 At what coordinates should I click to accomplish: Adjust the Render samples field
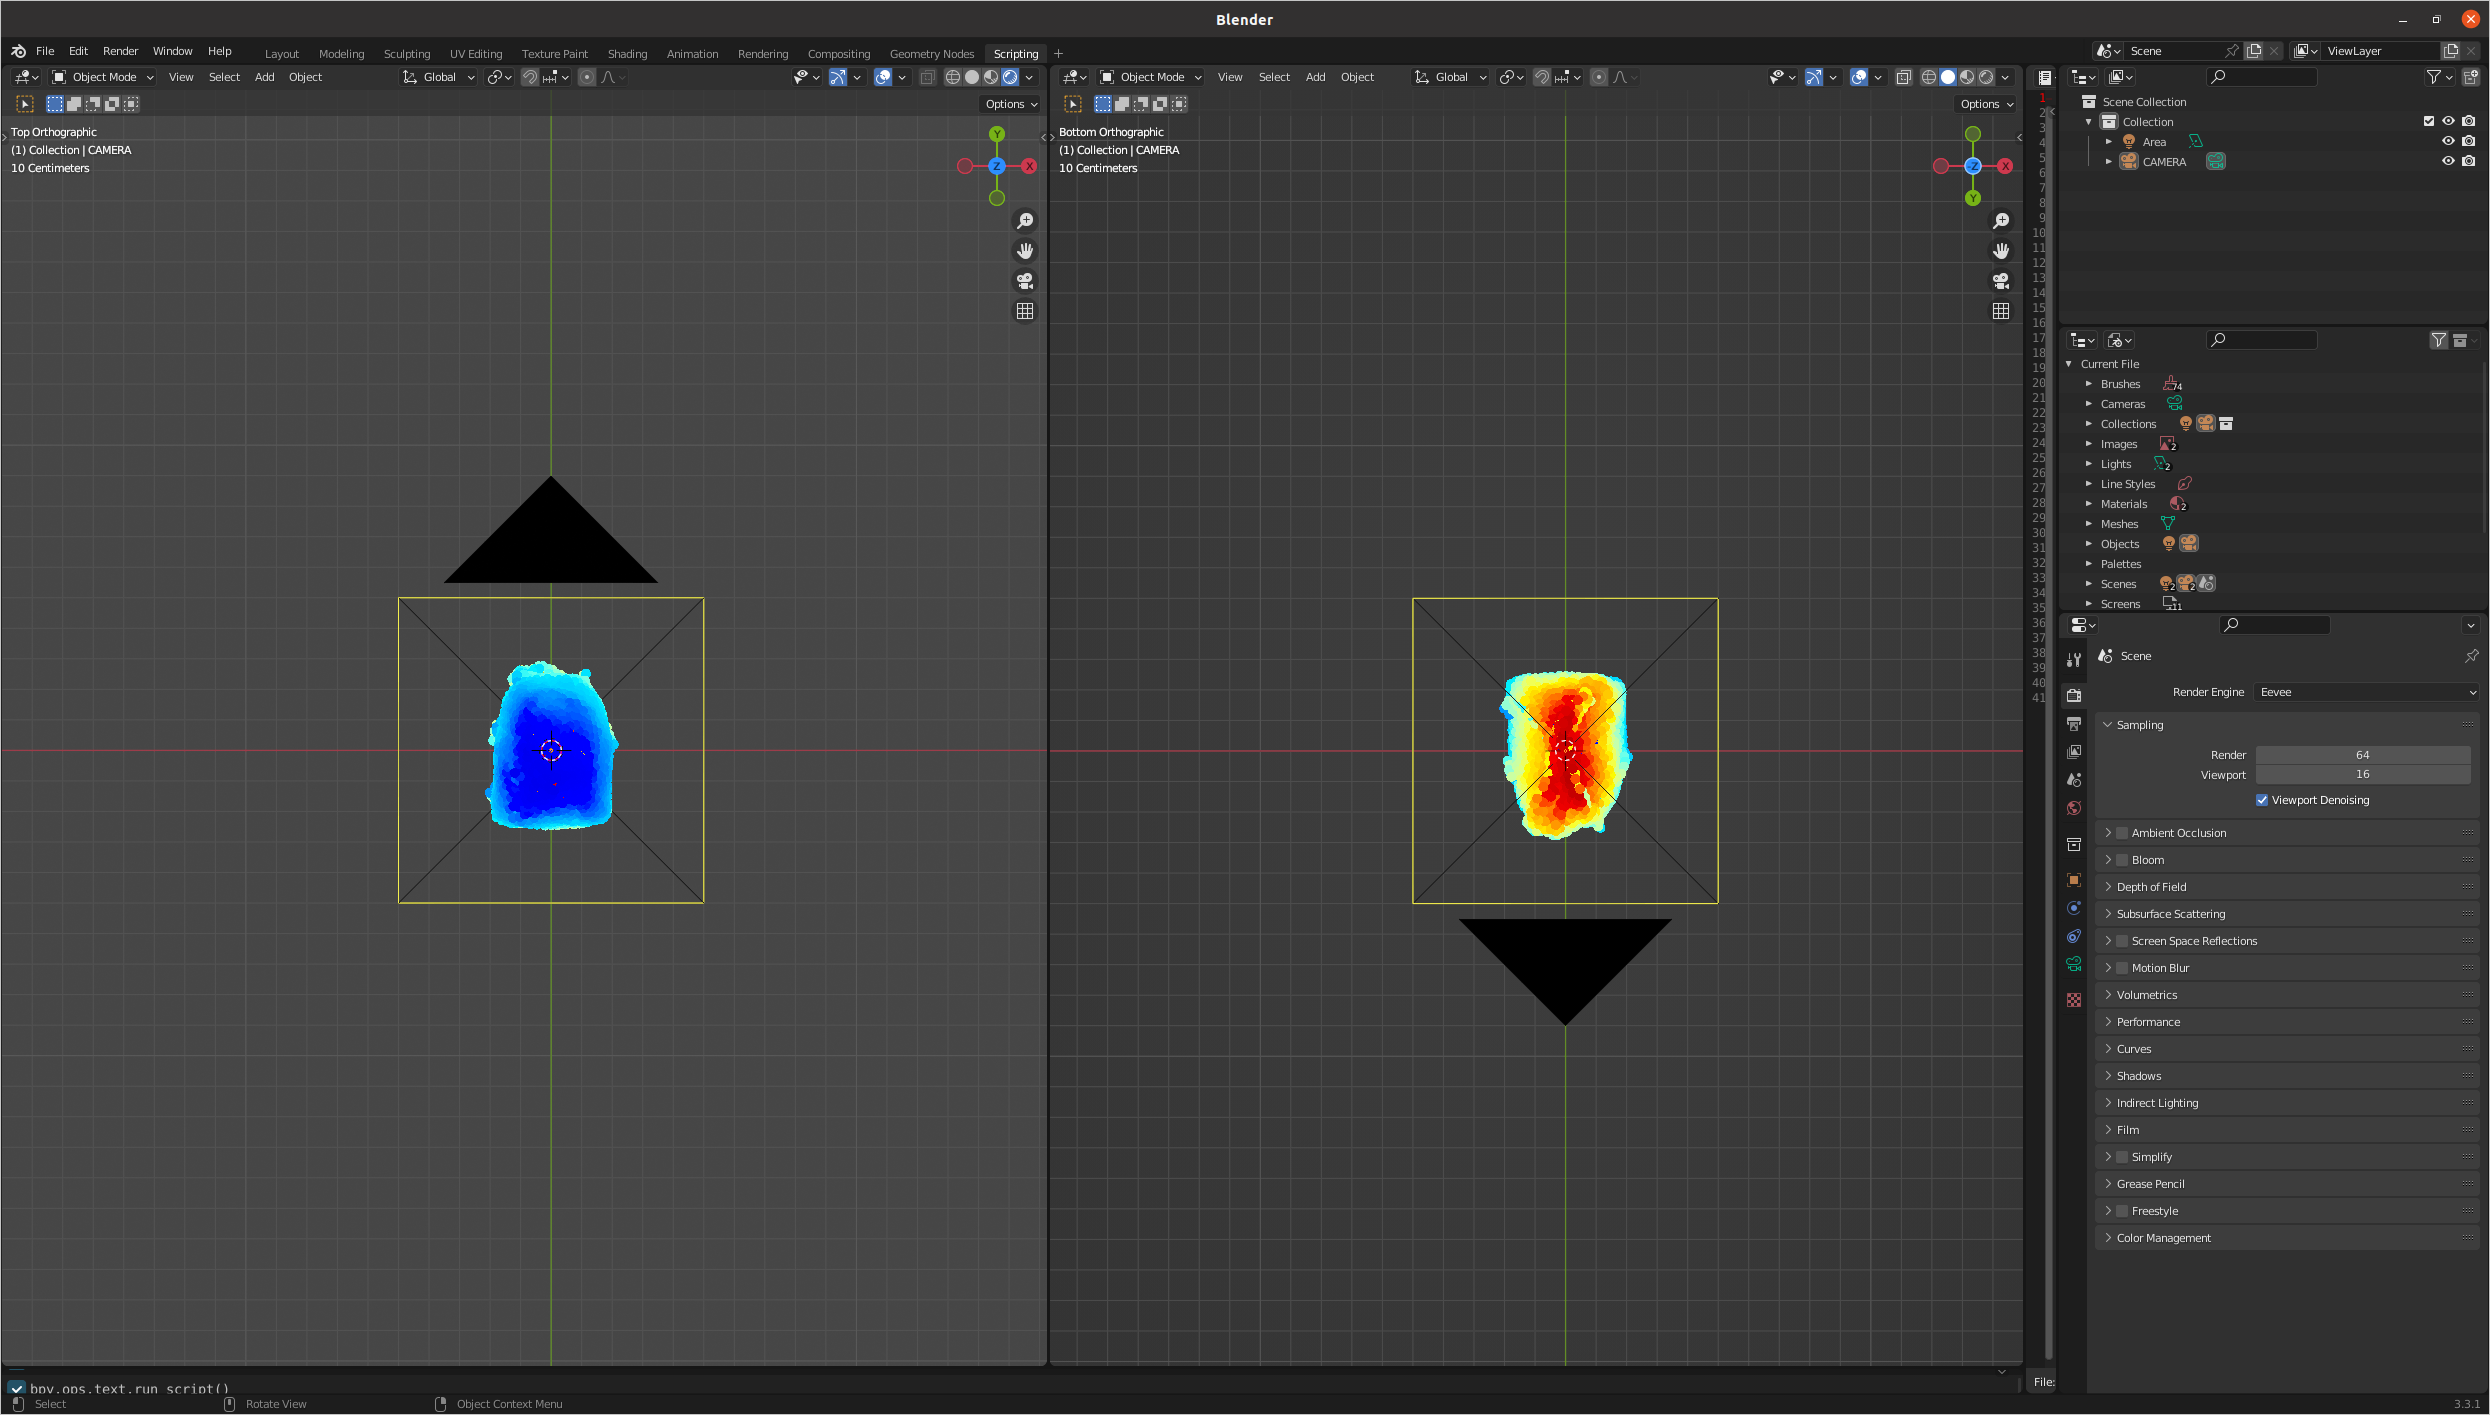(2362, 755)
